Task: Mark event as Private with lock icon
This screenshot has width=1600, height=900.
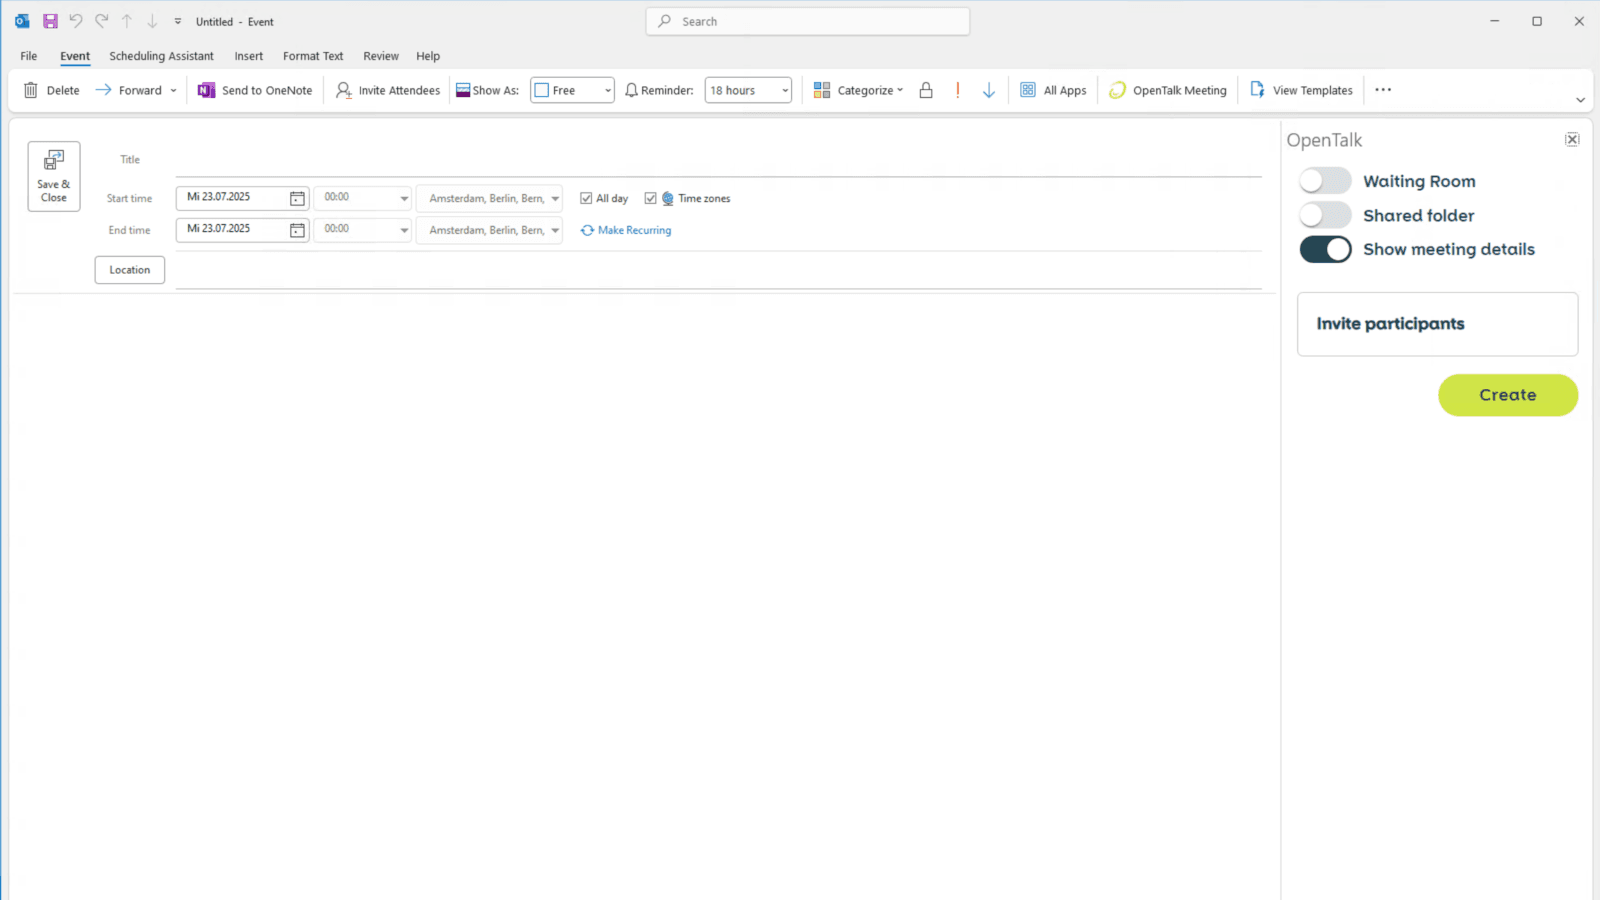Action: point(926,90)
